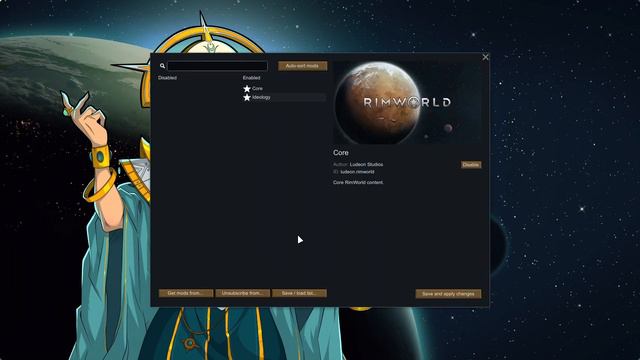
Task: Open the Save / load list... menu
Action: pyautogui.click(x=299, y=293)
